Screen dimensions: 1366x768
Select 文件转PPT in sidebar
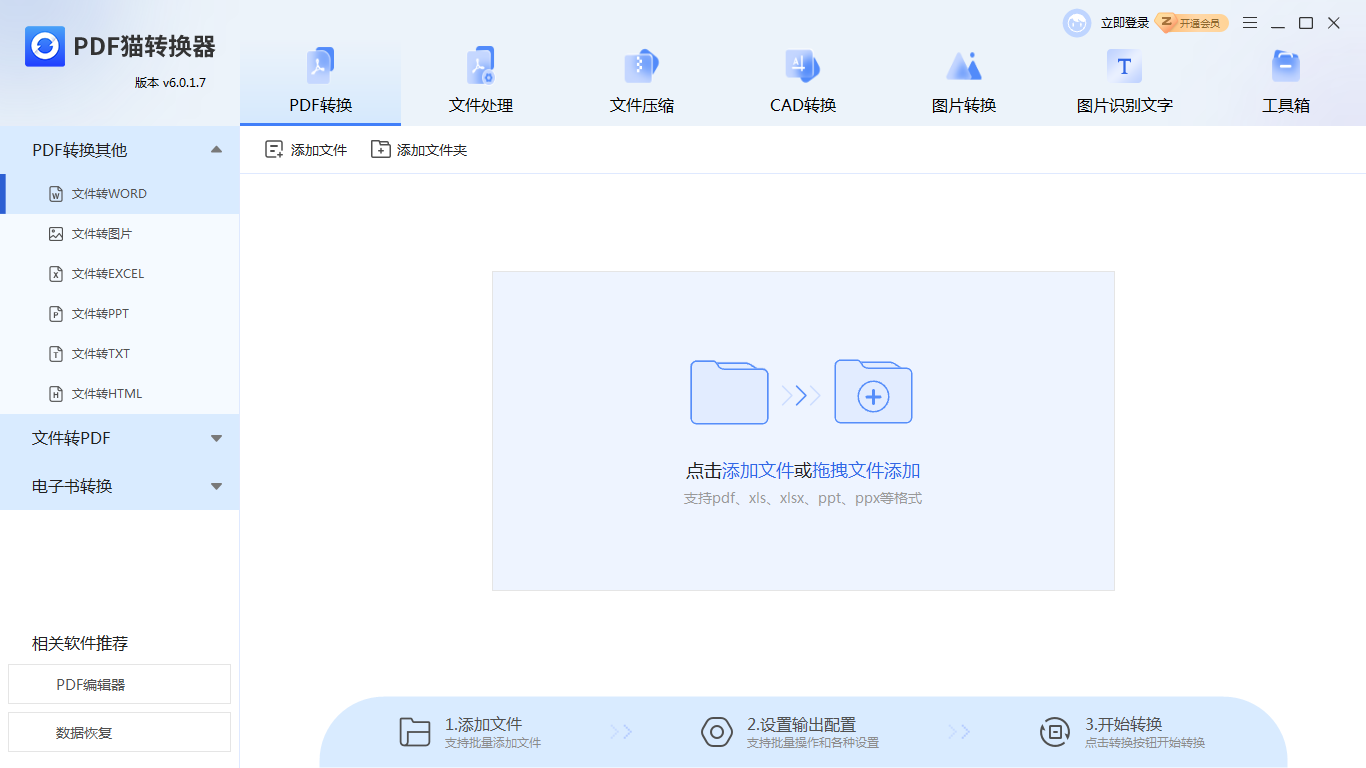(120, 314)
